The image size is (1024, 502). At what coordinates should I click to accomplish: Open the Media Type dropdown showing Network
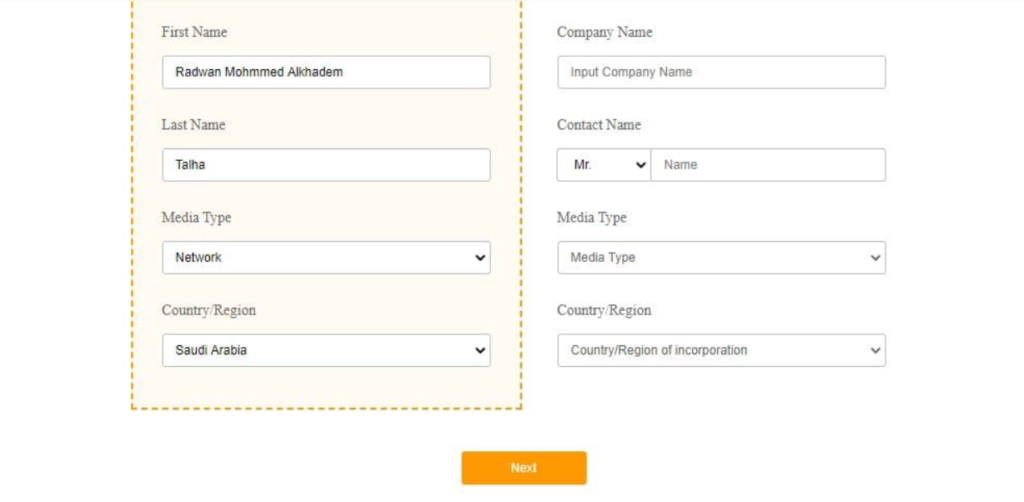[326, 258]
